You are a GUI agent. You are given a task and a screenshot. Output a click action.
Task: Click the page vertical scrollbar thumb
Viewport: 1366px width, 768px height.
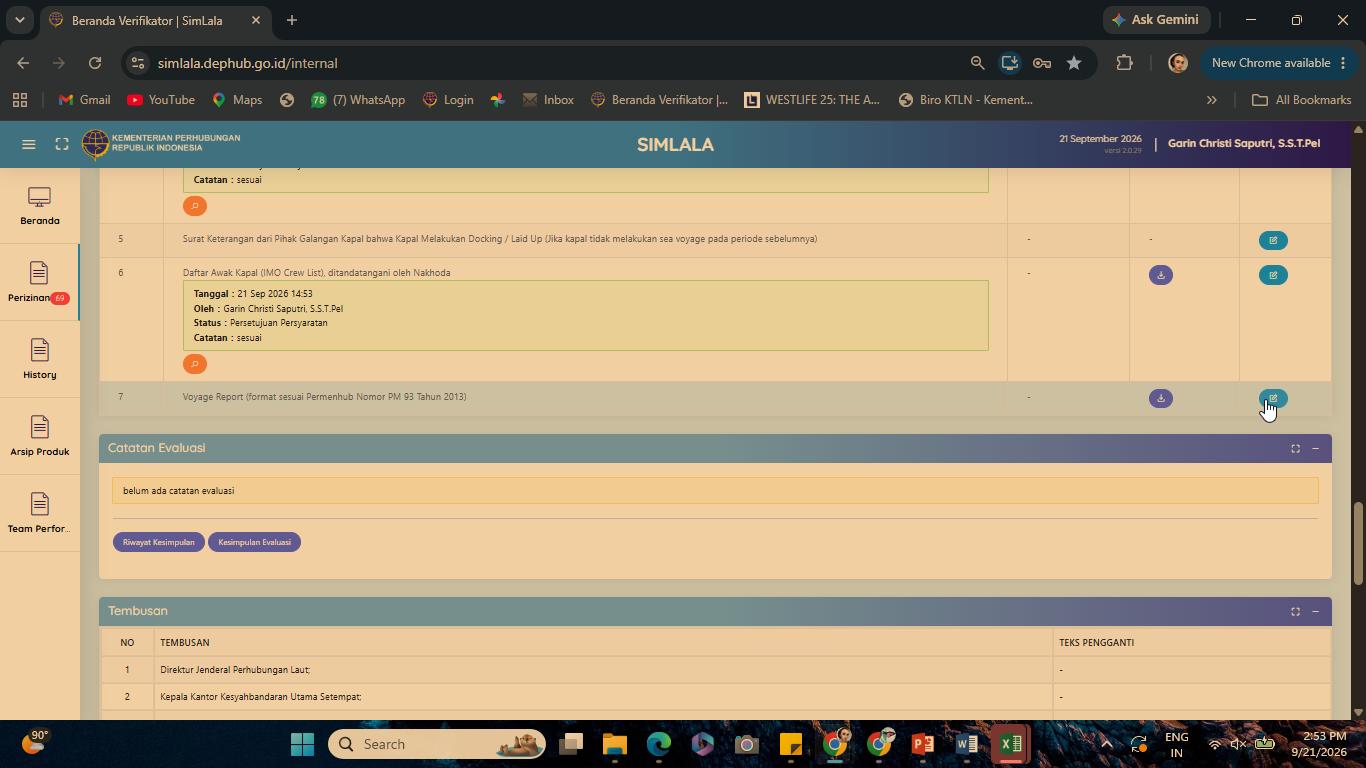(1358, 543)
